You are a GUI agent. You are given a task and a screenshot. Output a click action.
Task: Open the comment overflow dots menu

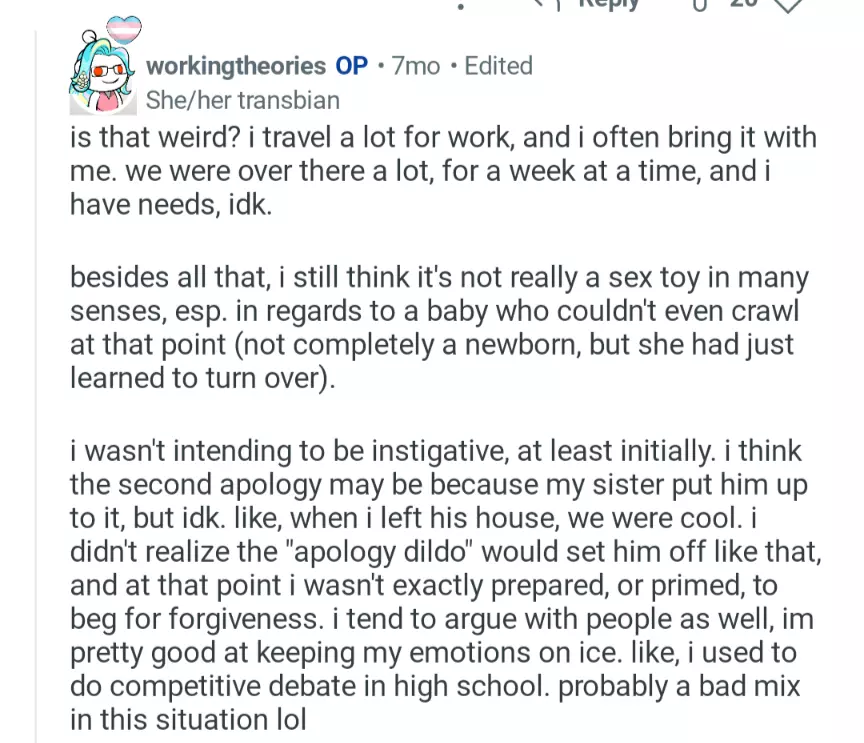click(x=461, y=5)
